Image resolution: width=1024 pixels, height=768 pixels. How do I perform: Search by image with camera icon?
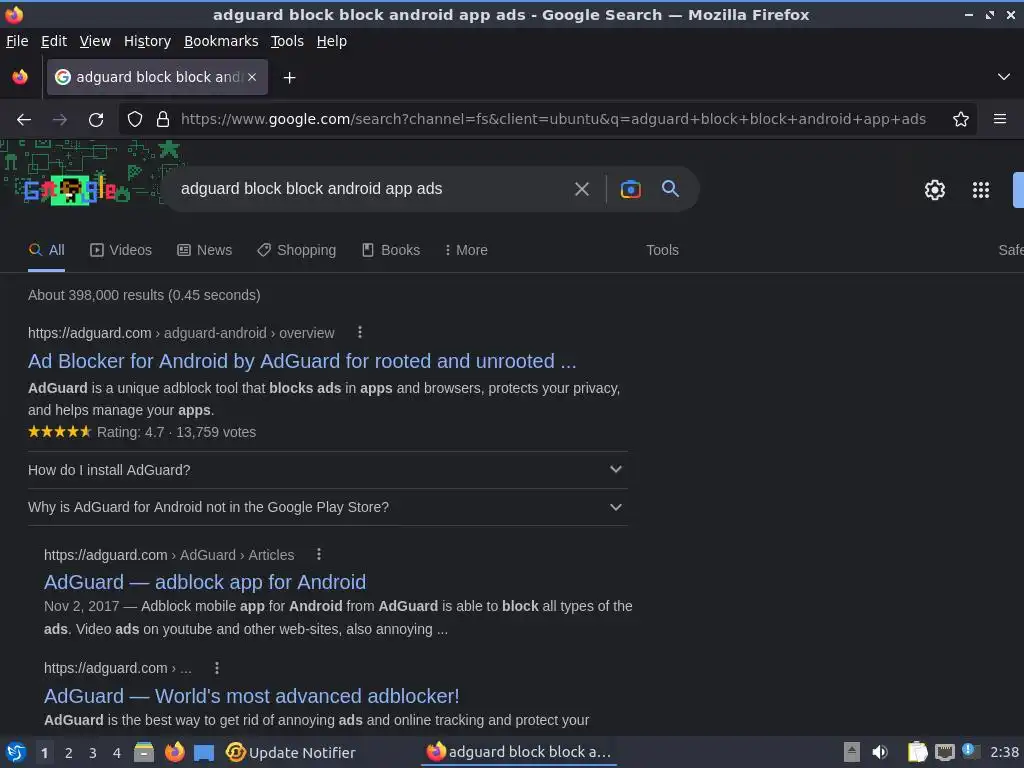pyautogui.click(x=630, y=189)
